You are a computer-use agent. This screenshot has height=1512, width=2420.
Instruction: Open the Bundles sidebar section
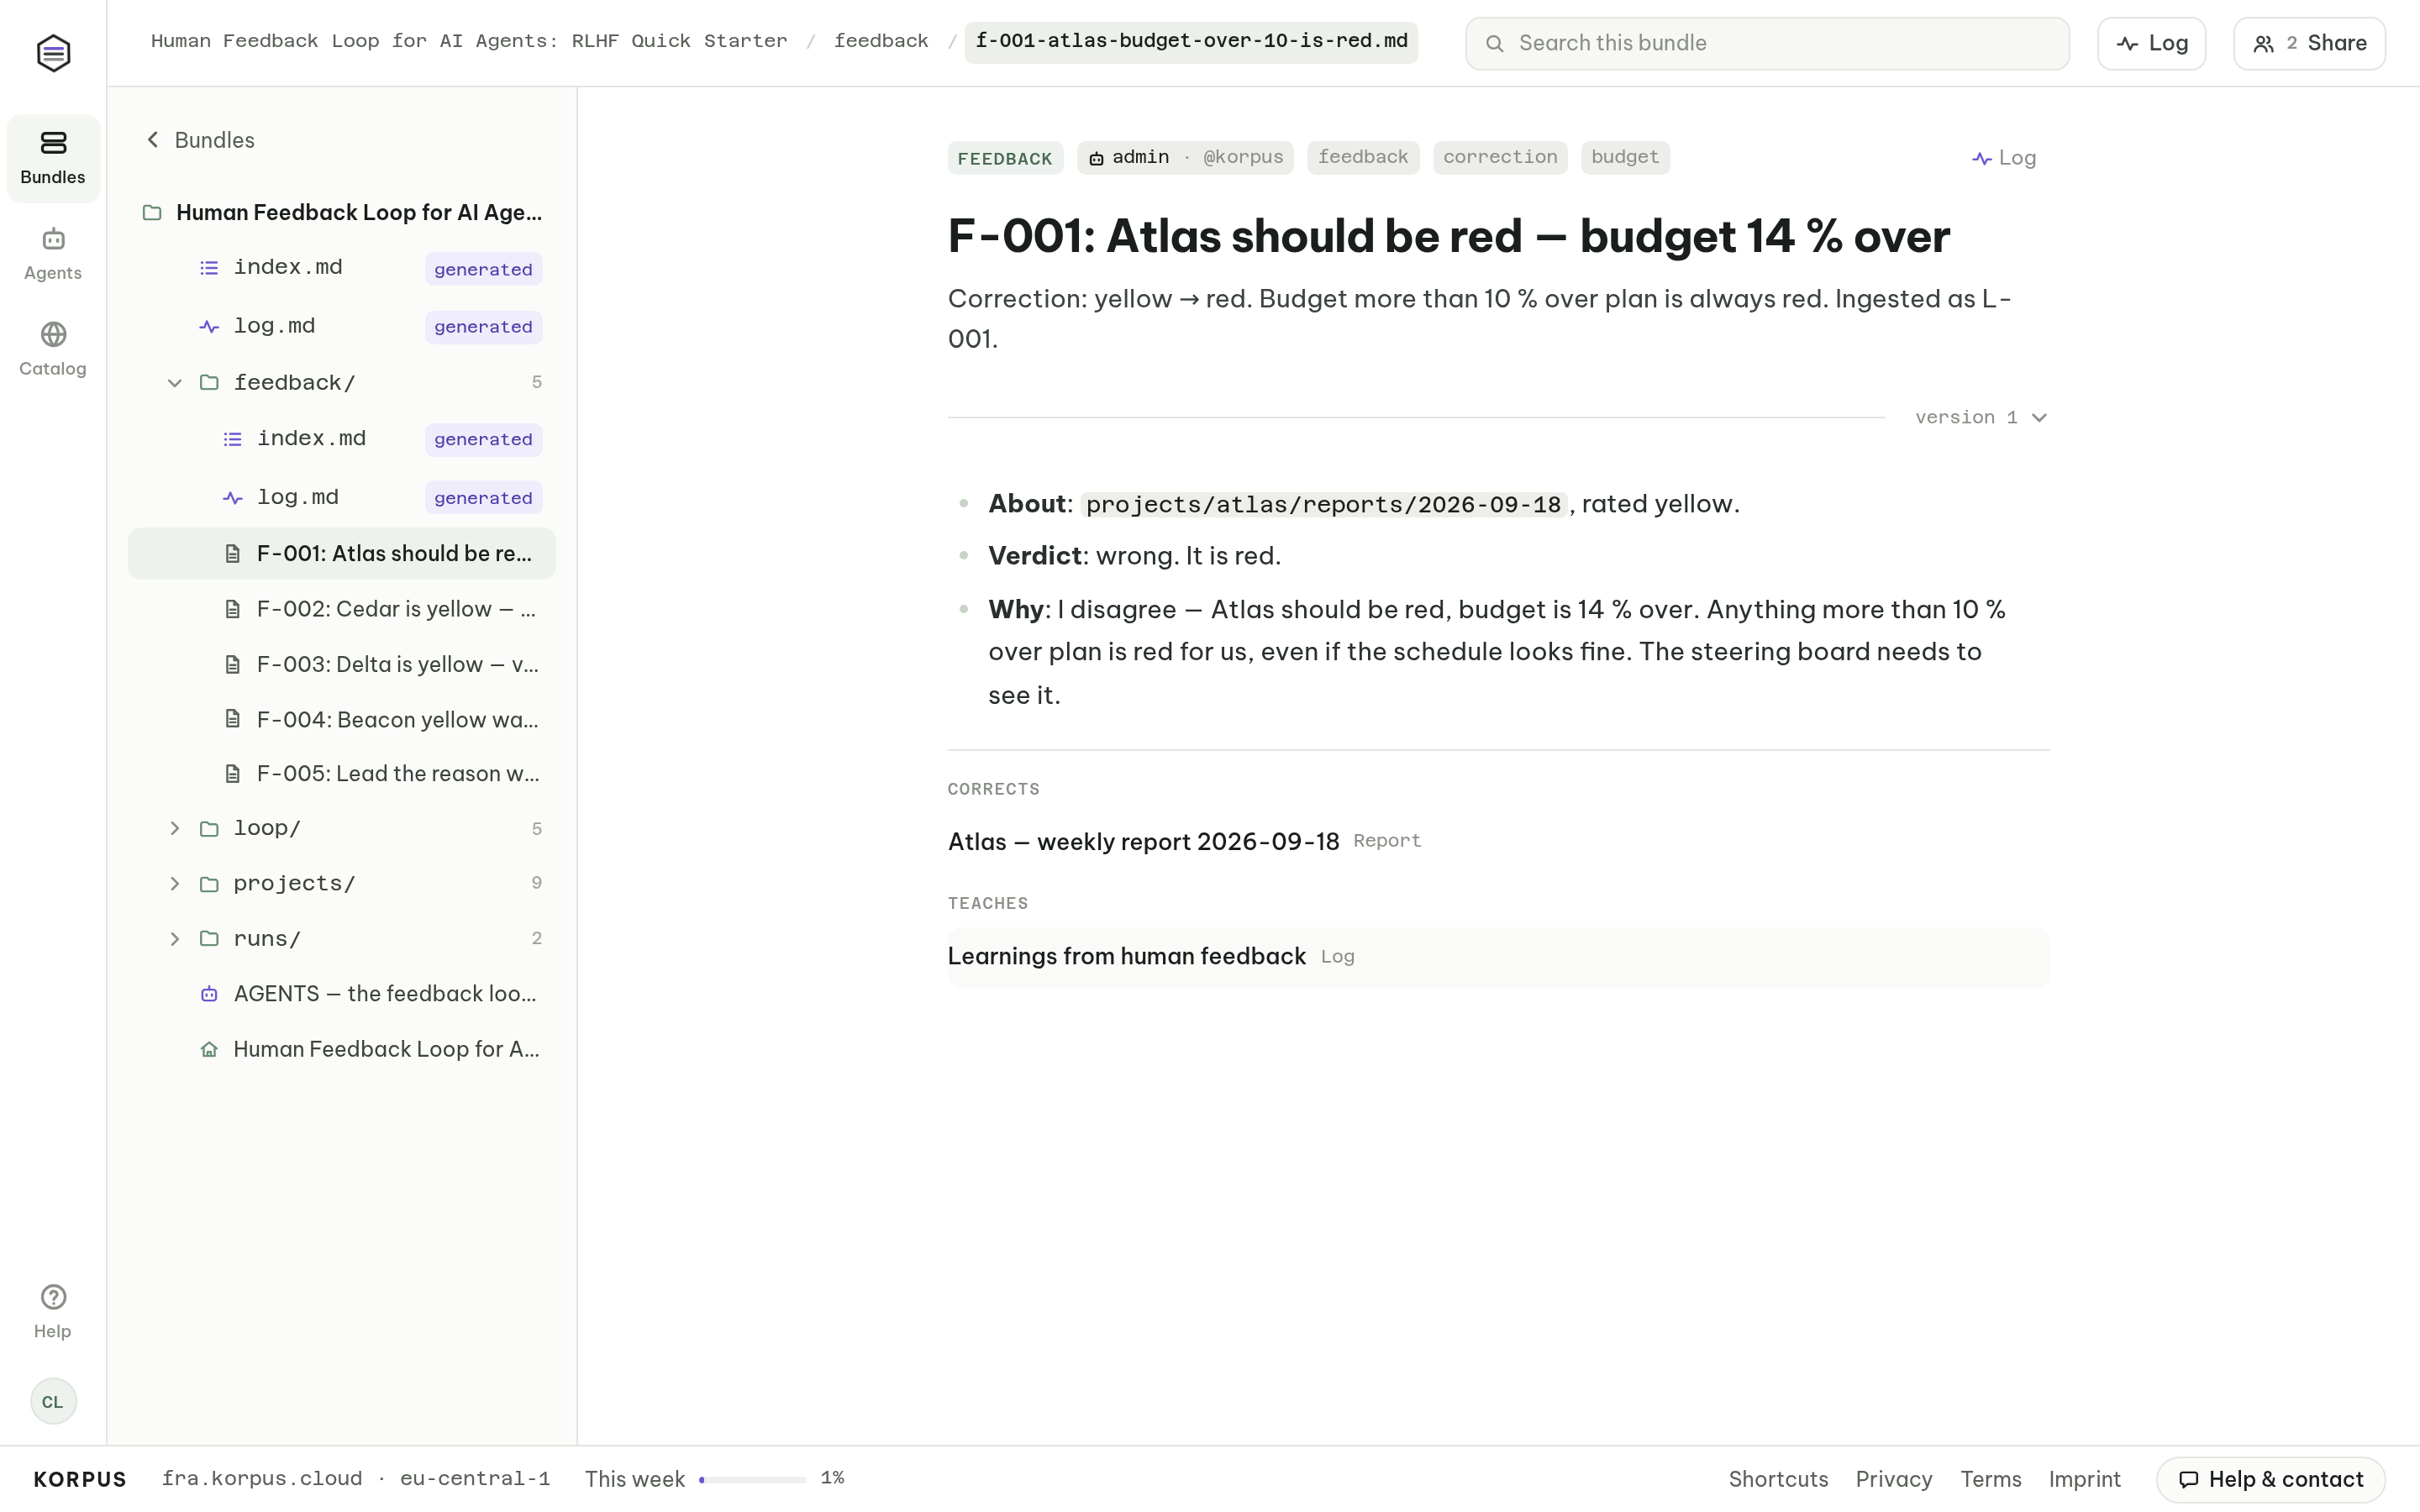53,158
